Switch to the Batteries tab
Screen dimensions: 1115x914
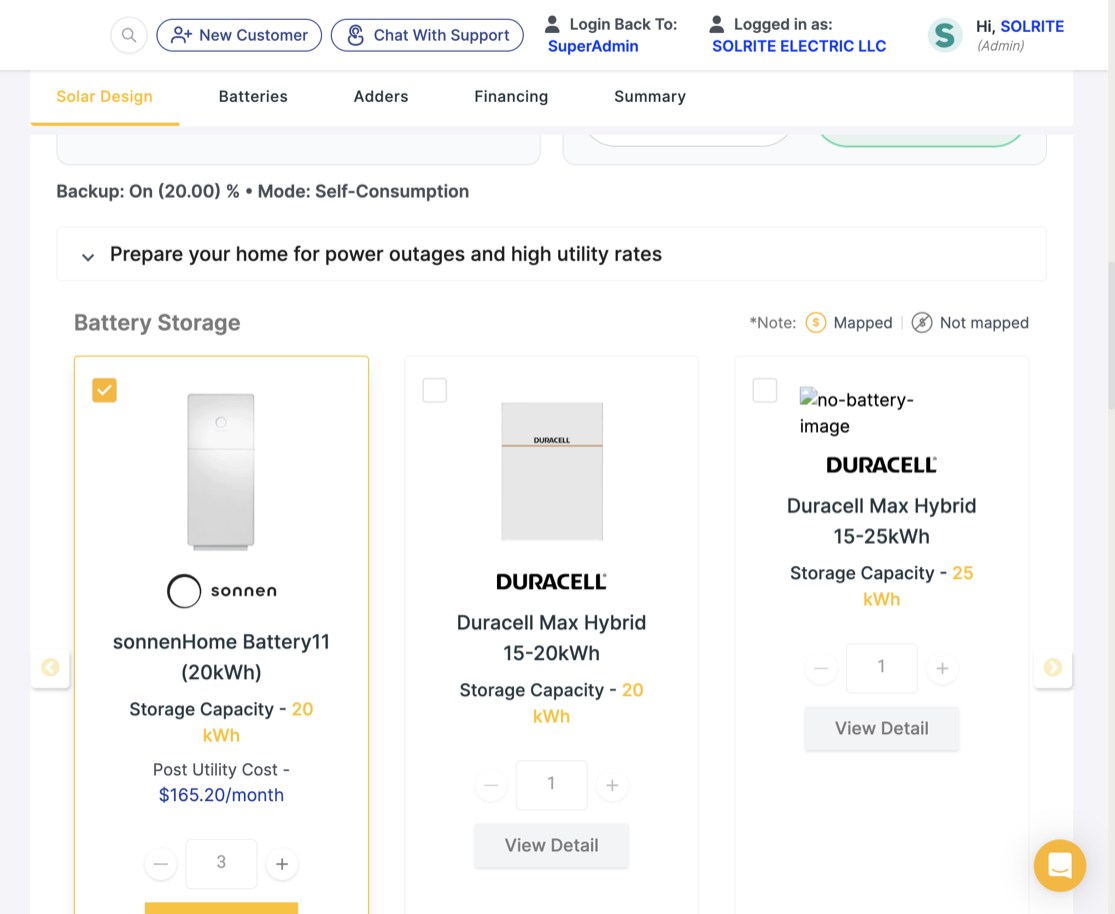point(253,97)
